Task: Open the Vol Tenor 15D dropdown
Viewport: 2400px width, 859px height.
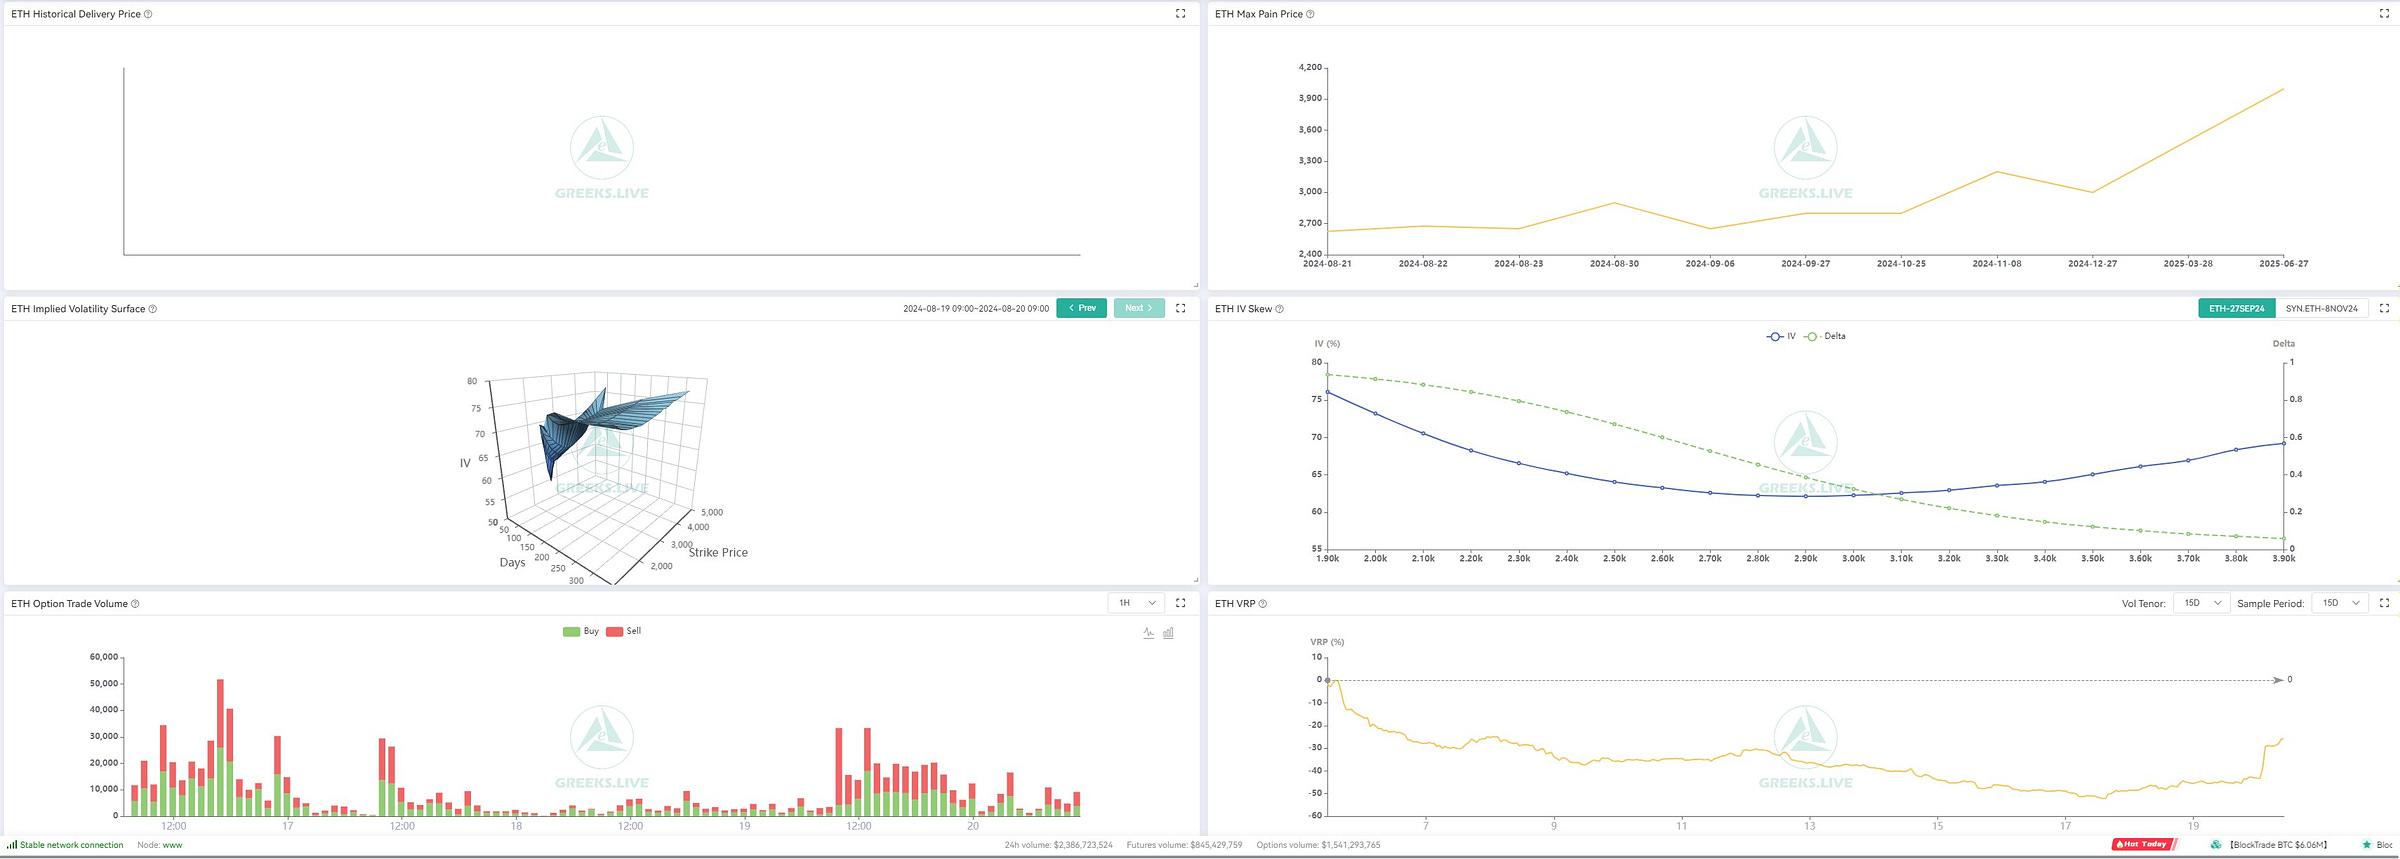Action: [x=2201, y=603]
